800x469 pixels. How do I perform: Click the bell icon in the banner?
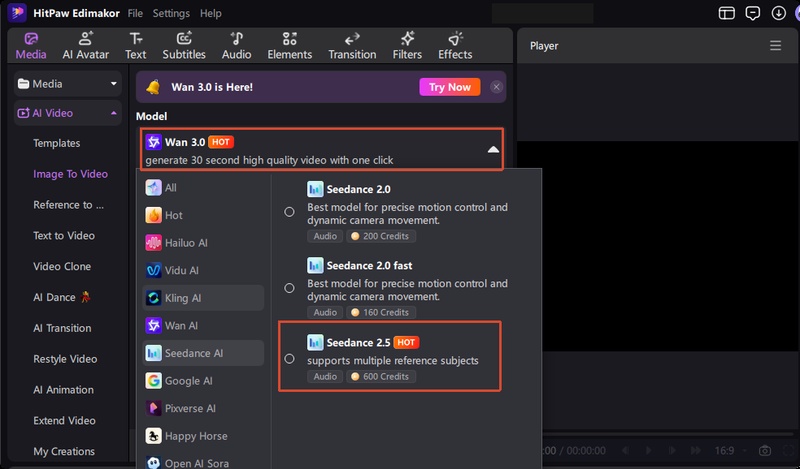(153, 87)
